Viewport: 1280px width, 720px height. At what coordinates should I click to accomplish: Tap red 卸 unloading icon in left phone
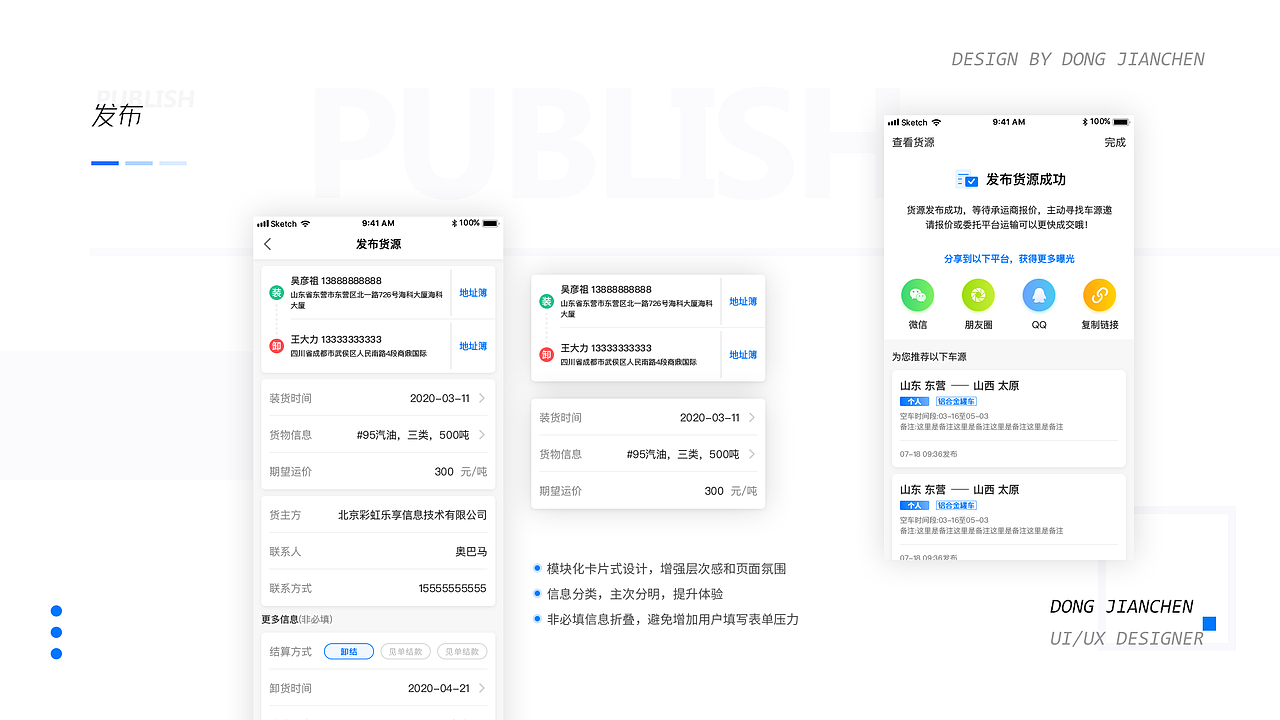pyautogui.click(x=277, y=346)
